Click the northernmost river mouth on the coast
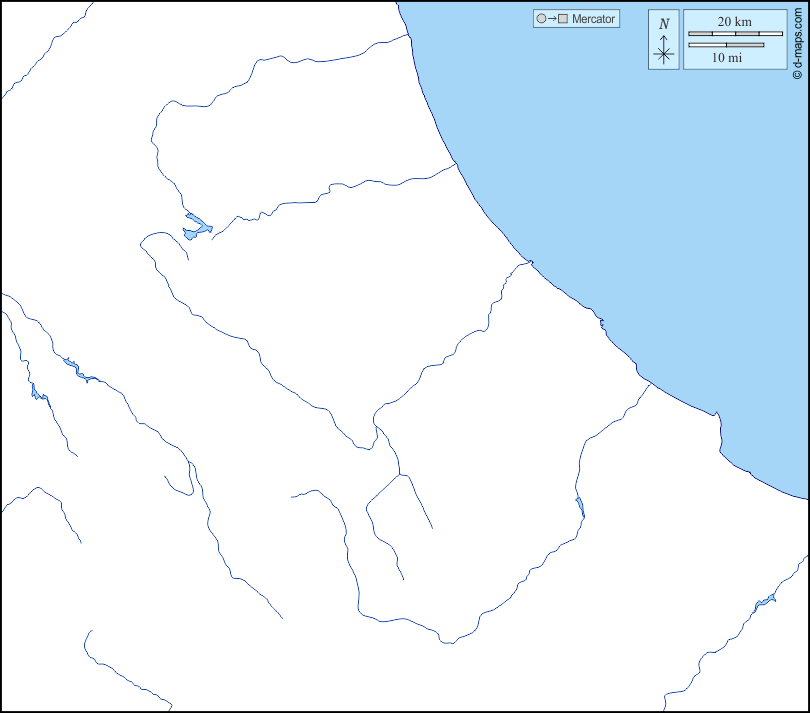 [410, 35]
